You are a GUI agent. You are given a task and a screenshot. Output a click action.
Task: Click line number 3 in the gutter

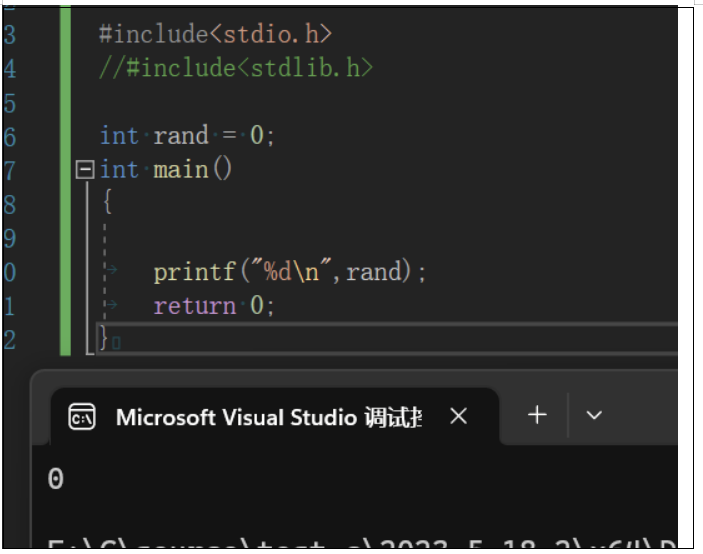pos(10,35)
